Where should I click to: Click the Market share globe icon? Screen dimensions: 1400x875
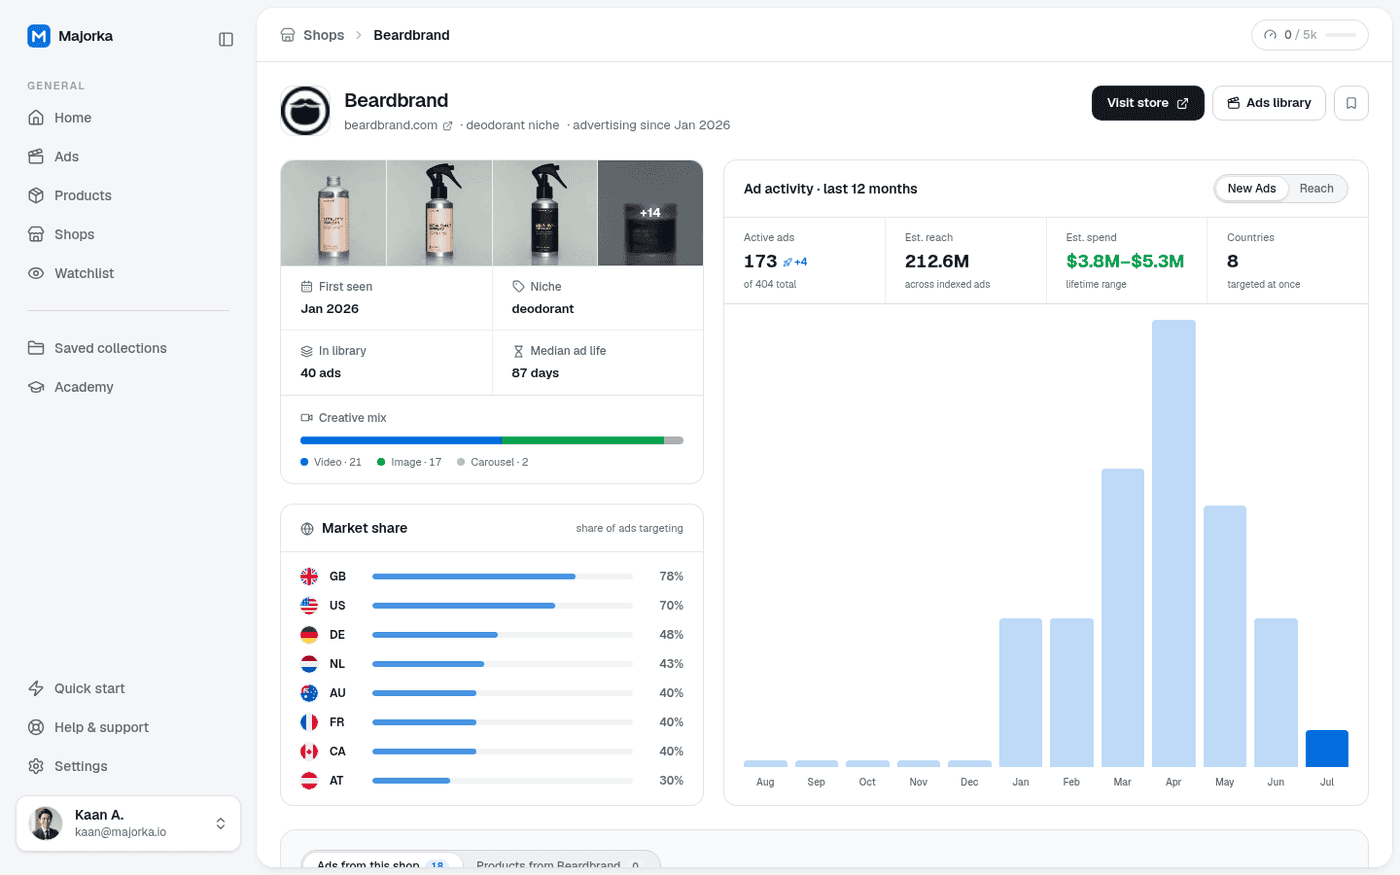point(307,528)
